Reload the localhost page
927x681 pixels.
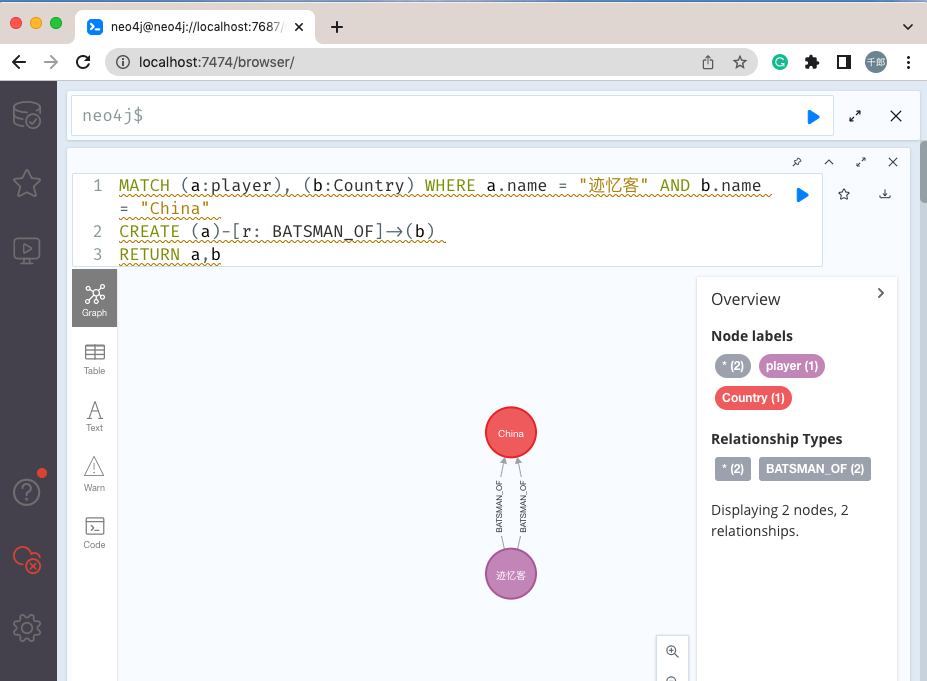(x=83, y=62)
